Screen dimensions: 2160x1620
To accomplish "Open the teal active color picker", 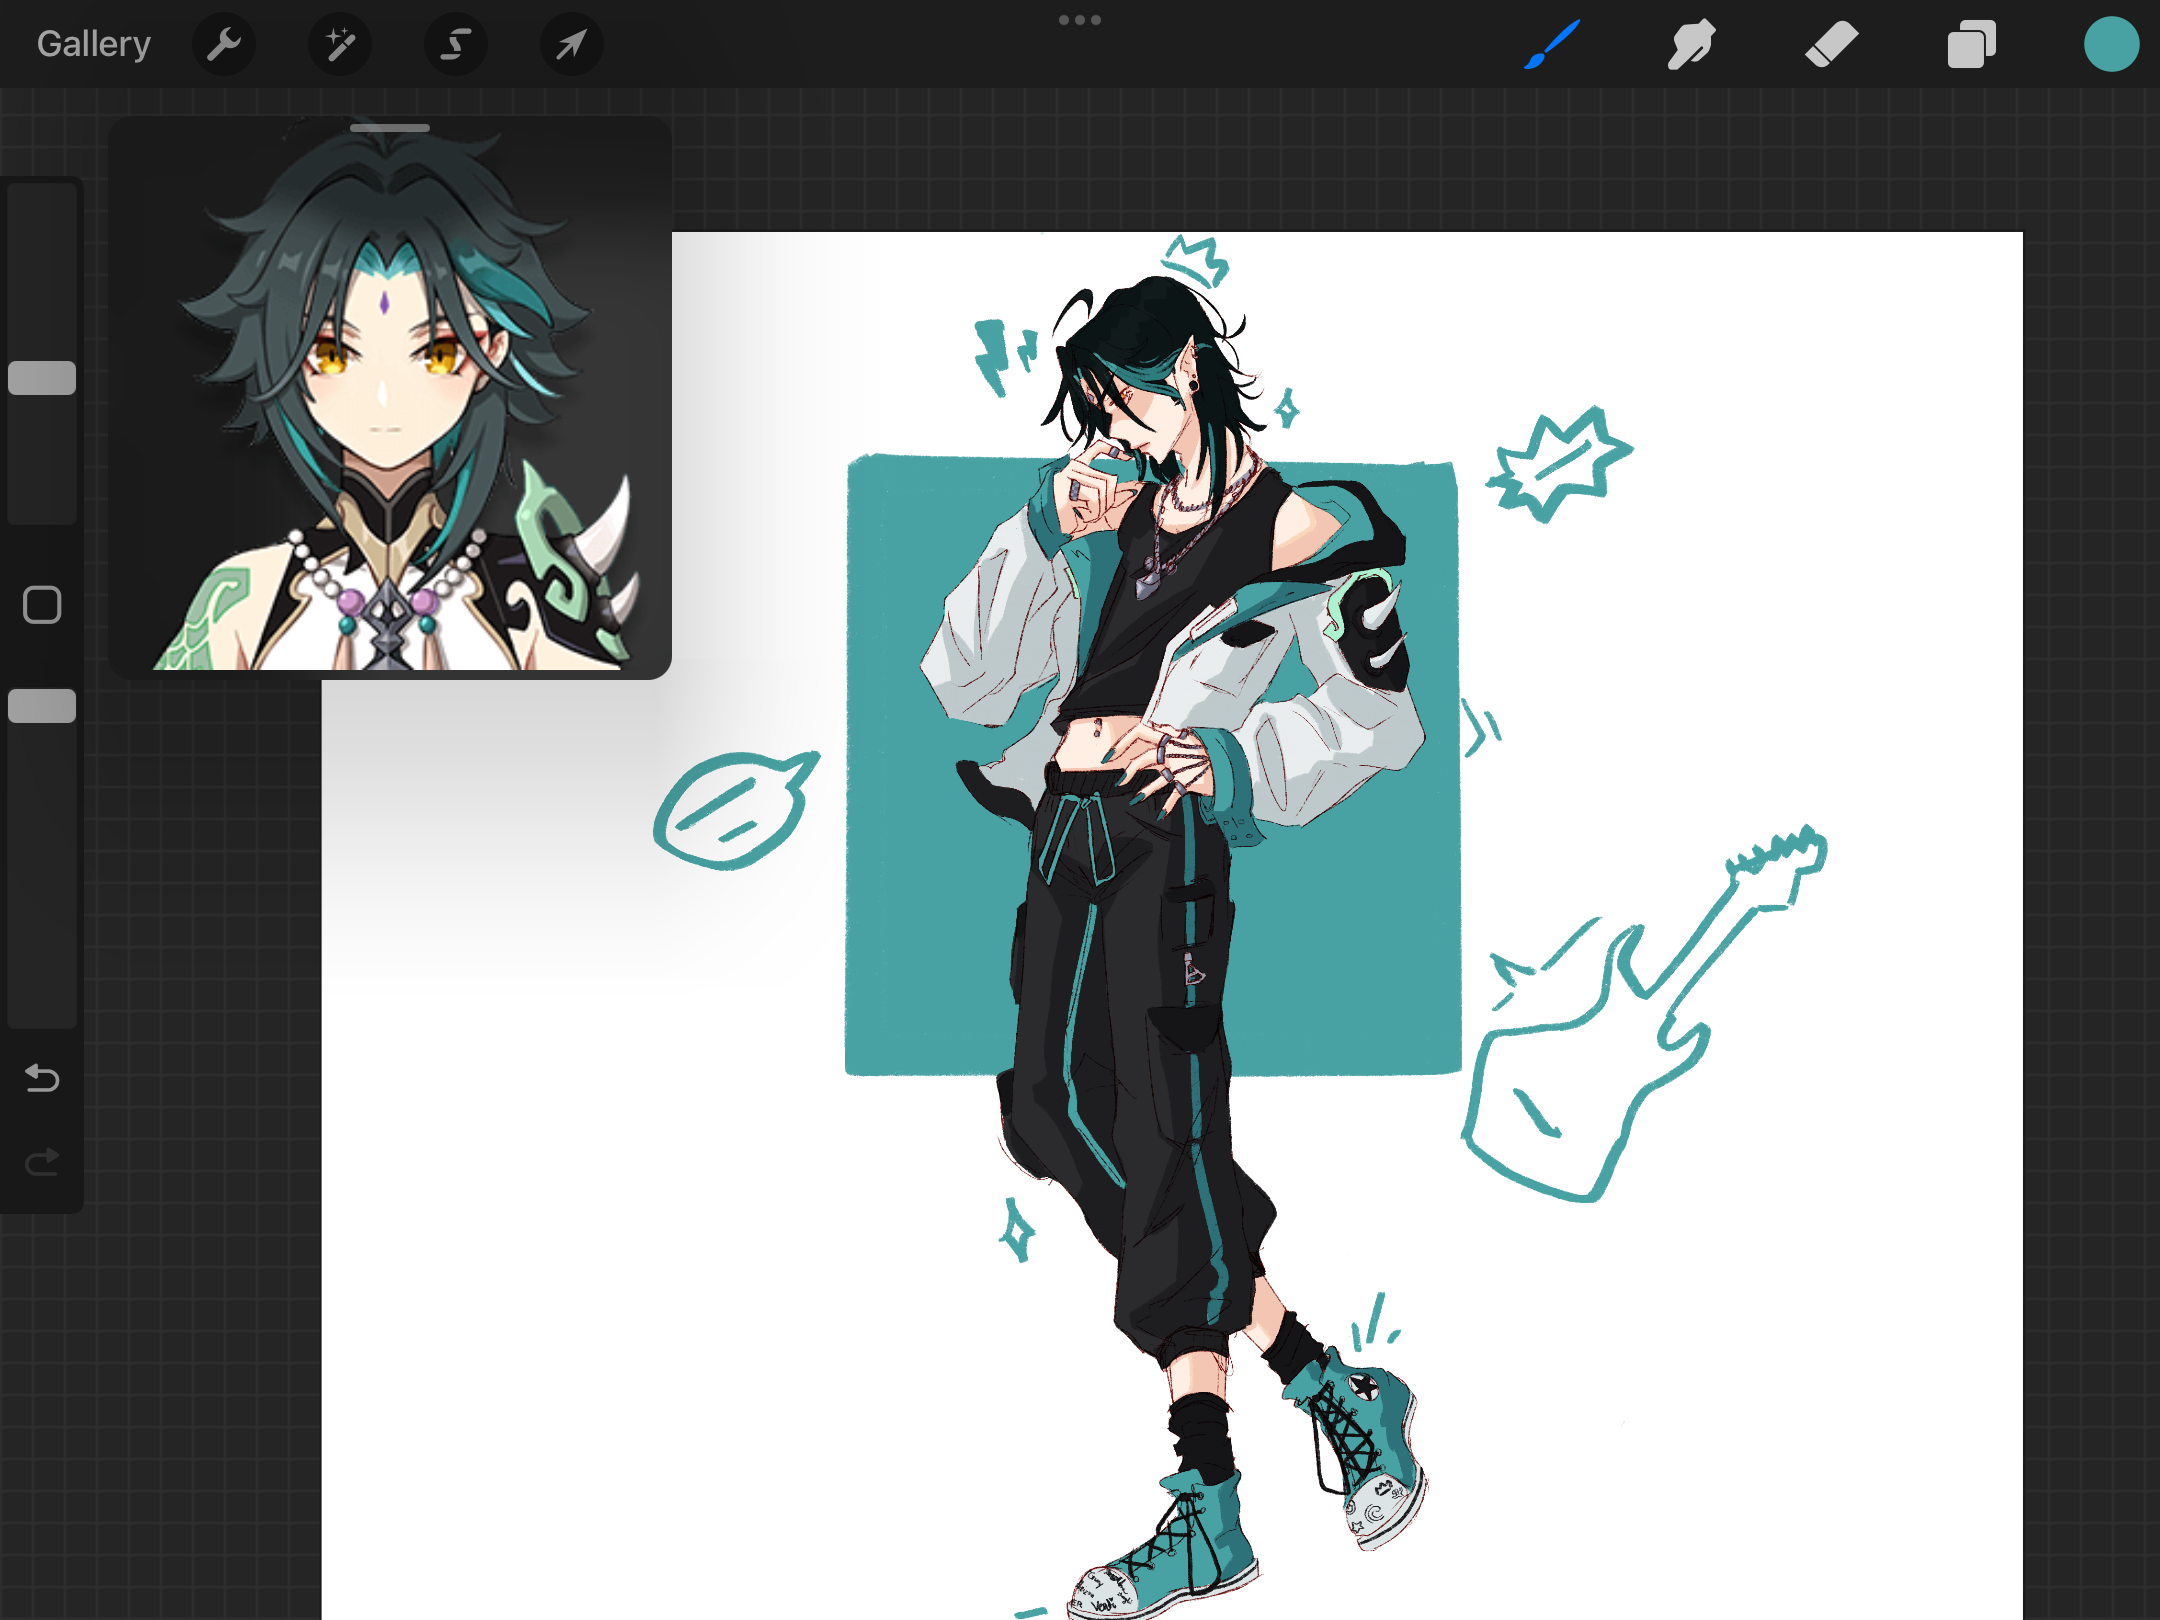I will coord(2111,44).
